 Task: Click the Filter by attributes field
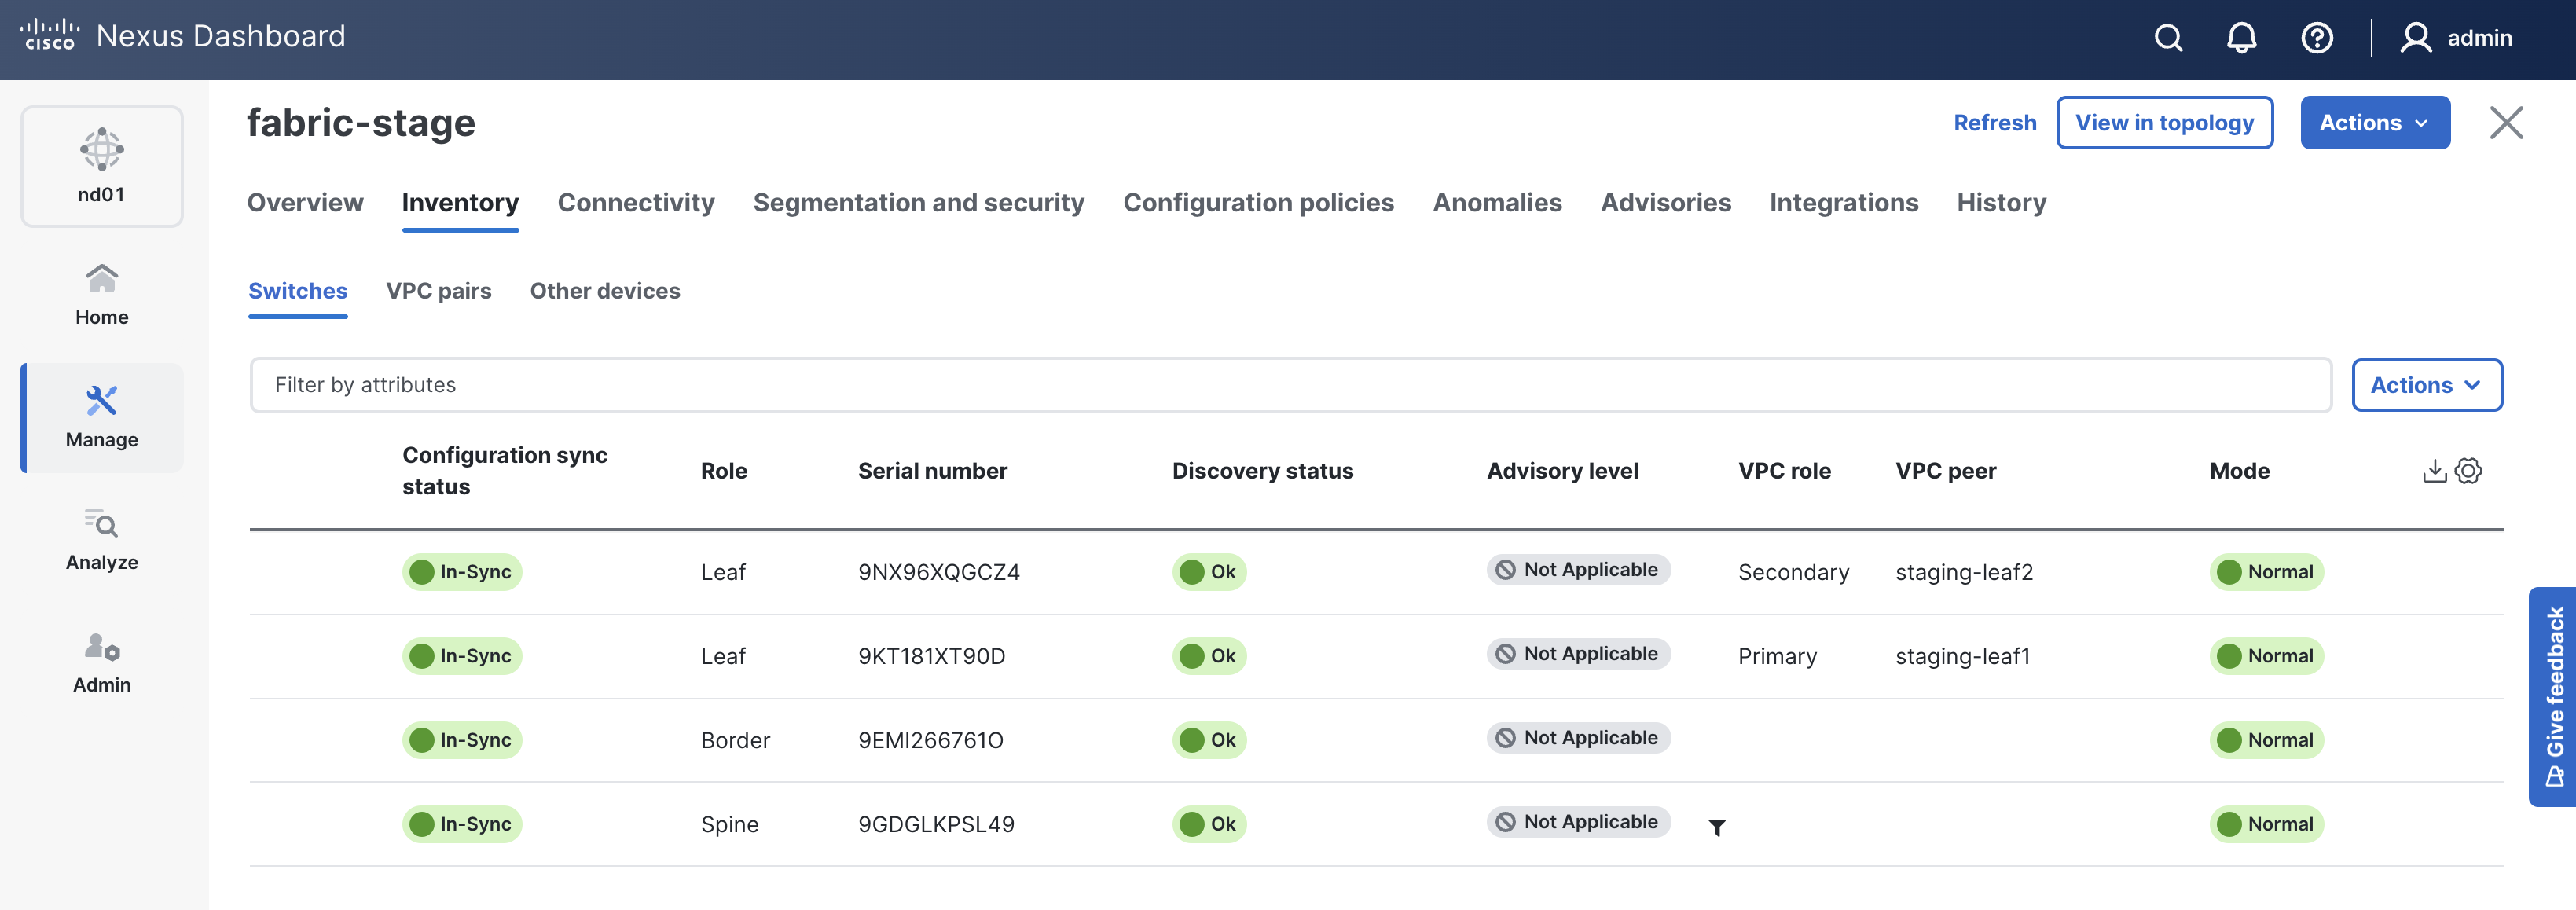(1290, 385)
